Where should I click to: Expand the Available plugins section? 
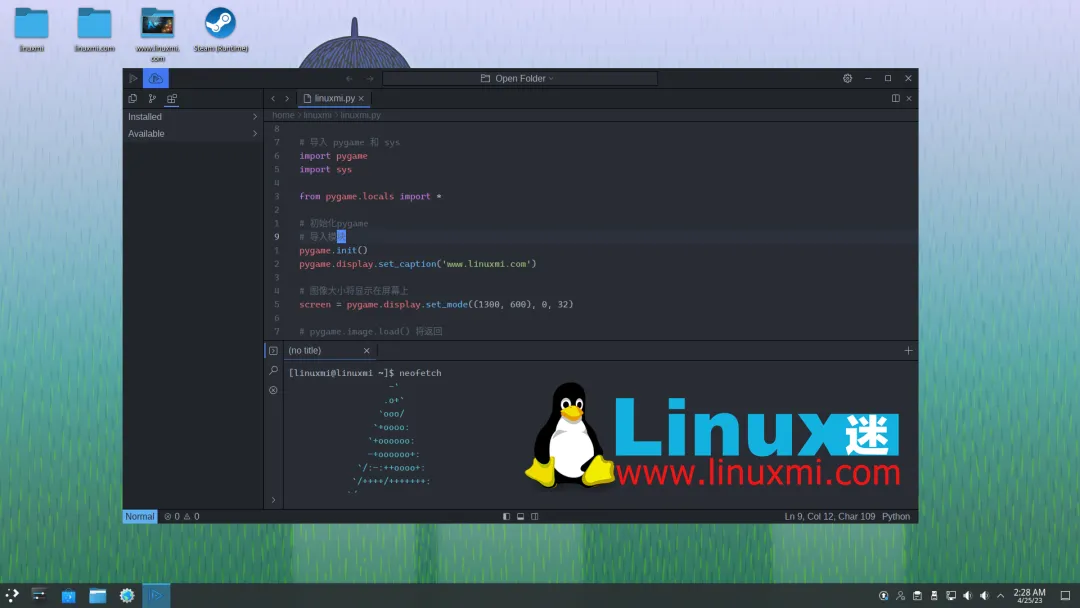point(193,134)
